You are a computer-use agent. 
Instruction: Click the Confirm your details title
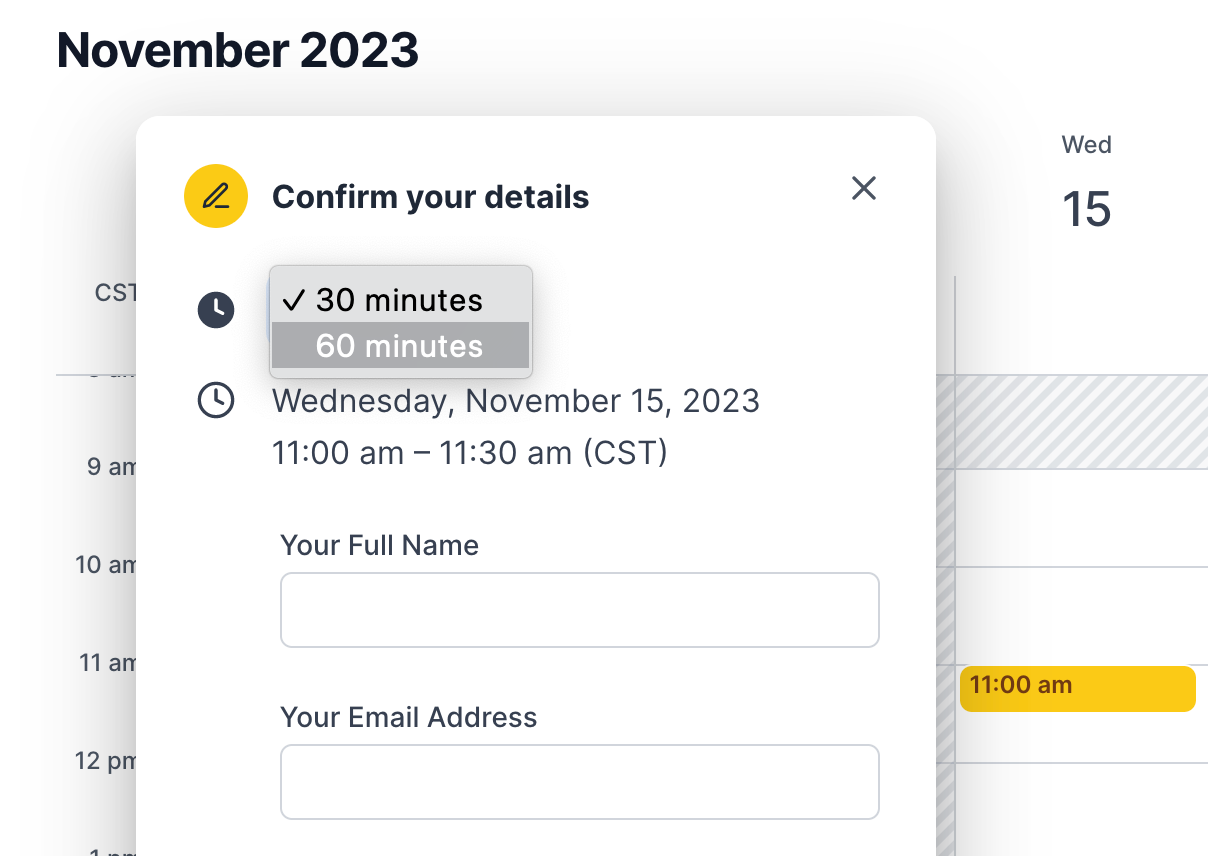point(430,197)
